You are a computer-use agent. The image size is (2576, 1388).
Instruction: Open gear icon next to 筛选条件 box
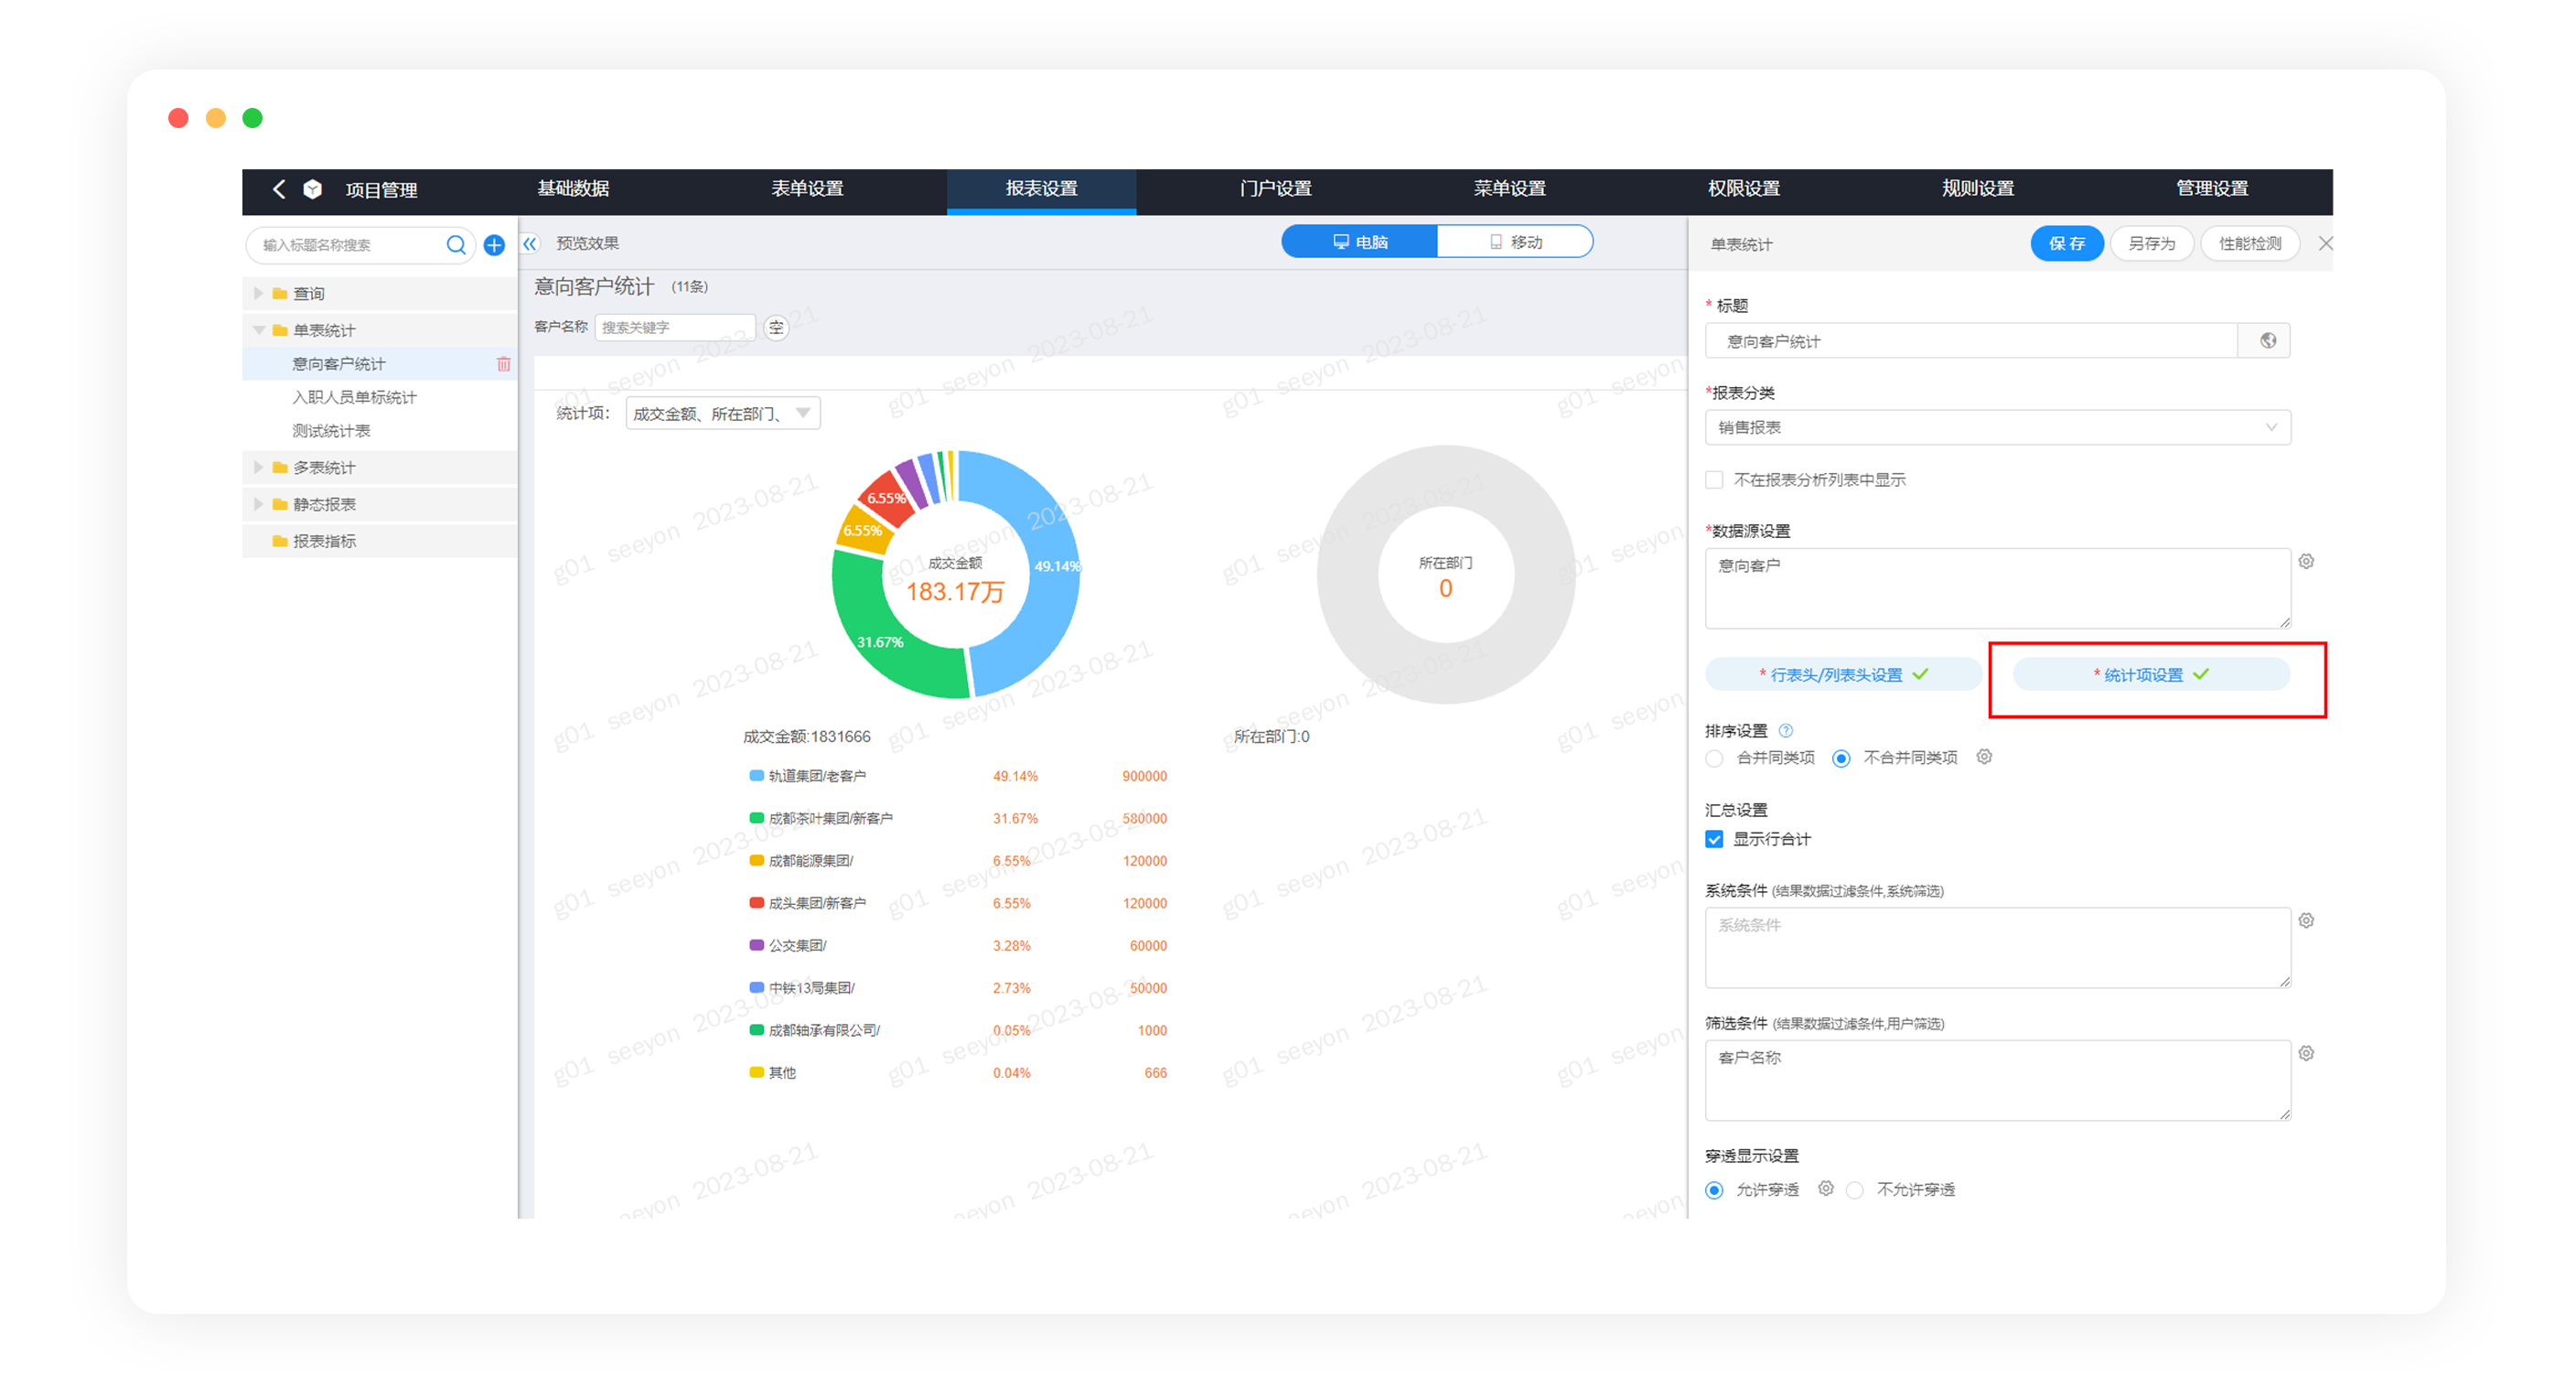[x=2306, y=1054]
